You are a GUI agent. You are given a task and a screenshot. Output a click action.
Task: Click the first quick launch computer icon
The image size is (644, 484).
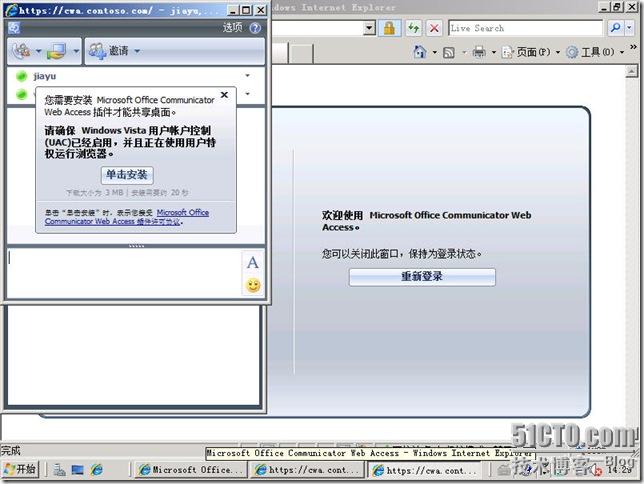59,470
